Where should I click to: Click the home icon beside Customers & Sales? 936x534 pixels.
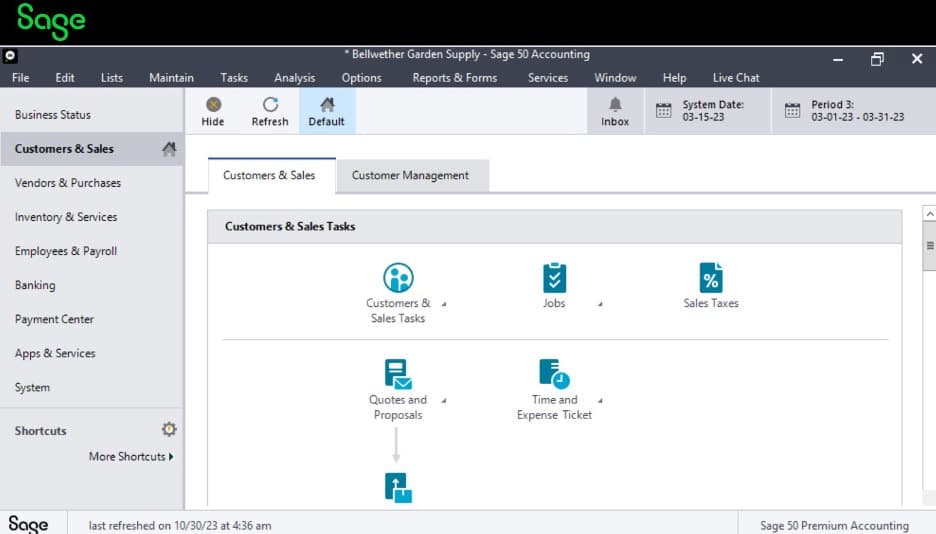click(169, 149)
